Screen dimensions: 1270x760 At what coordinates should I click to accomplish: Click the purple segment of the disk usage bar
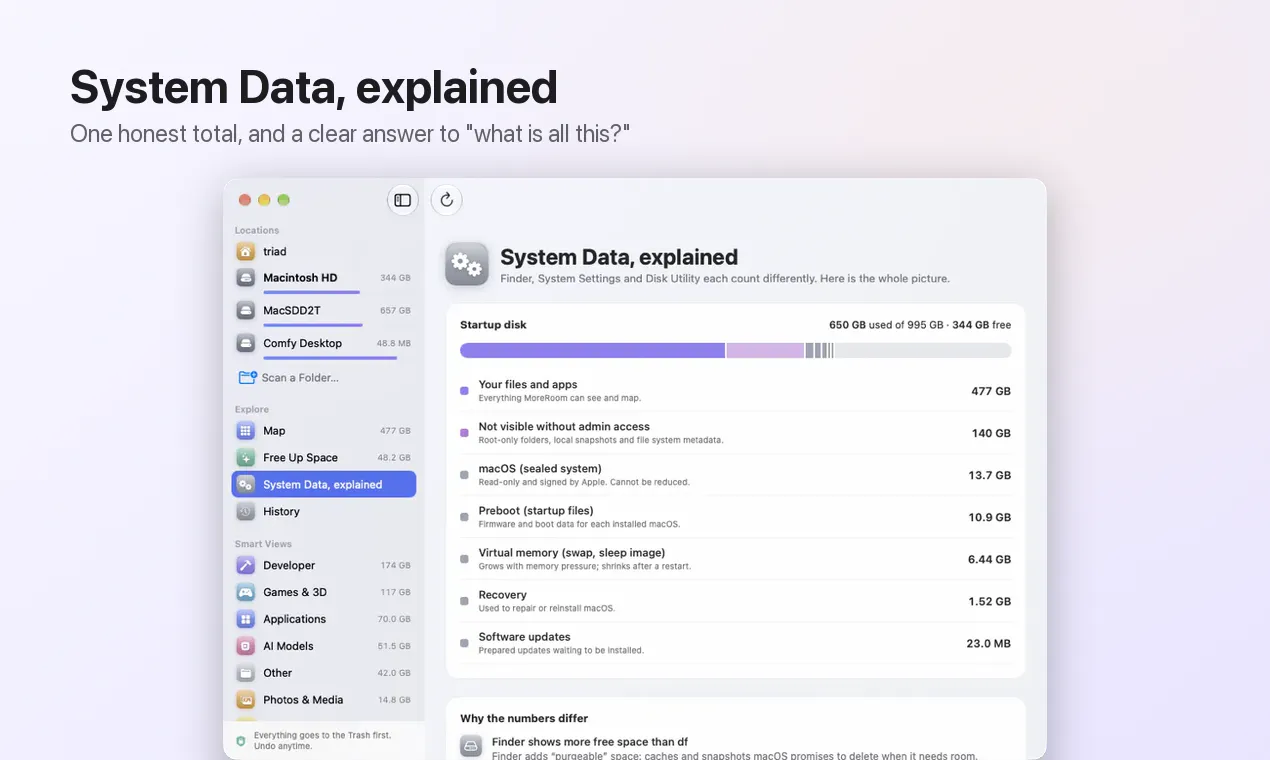pos(592,351)
